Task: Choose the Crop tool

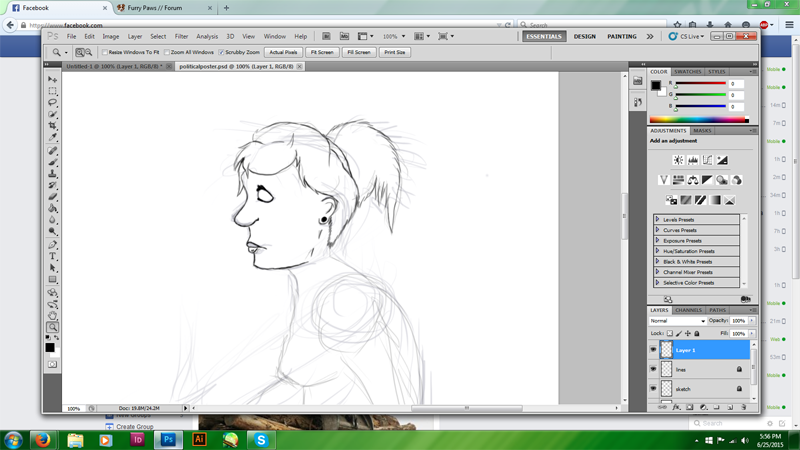Action: click(x=53, y=127)
